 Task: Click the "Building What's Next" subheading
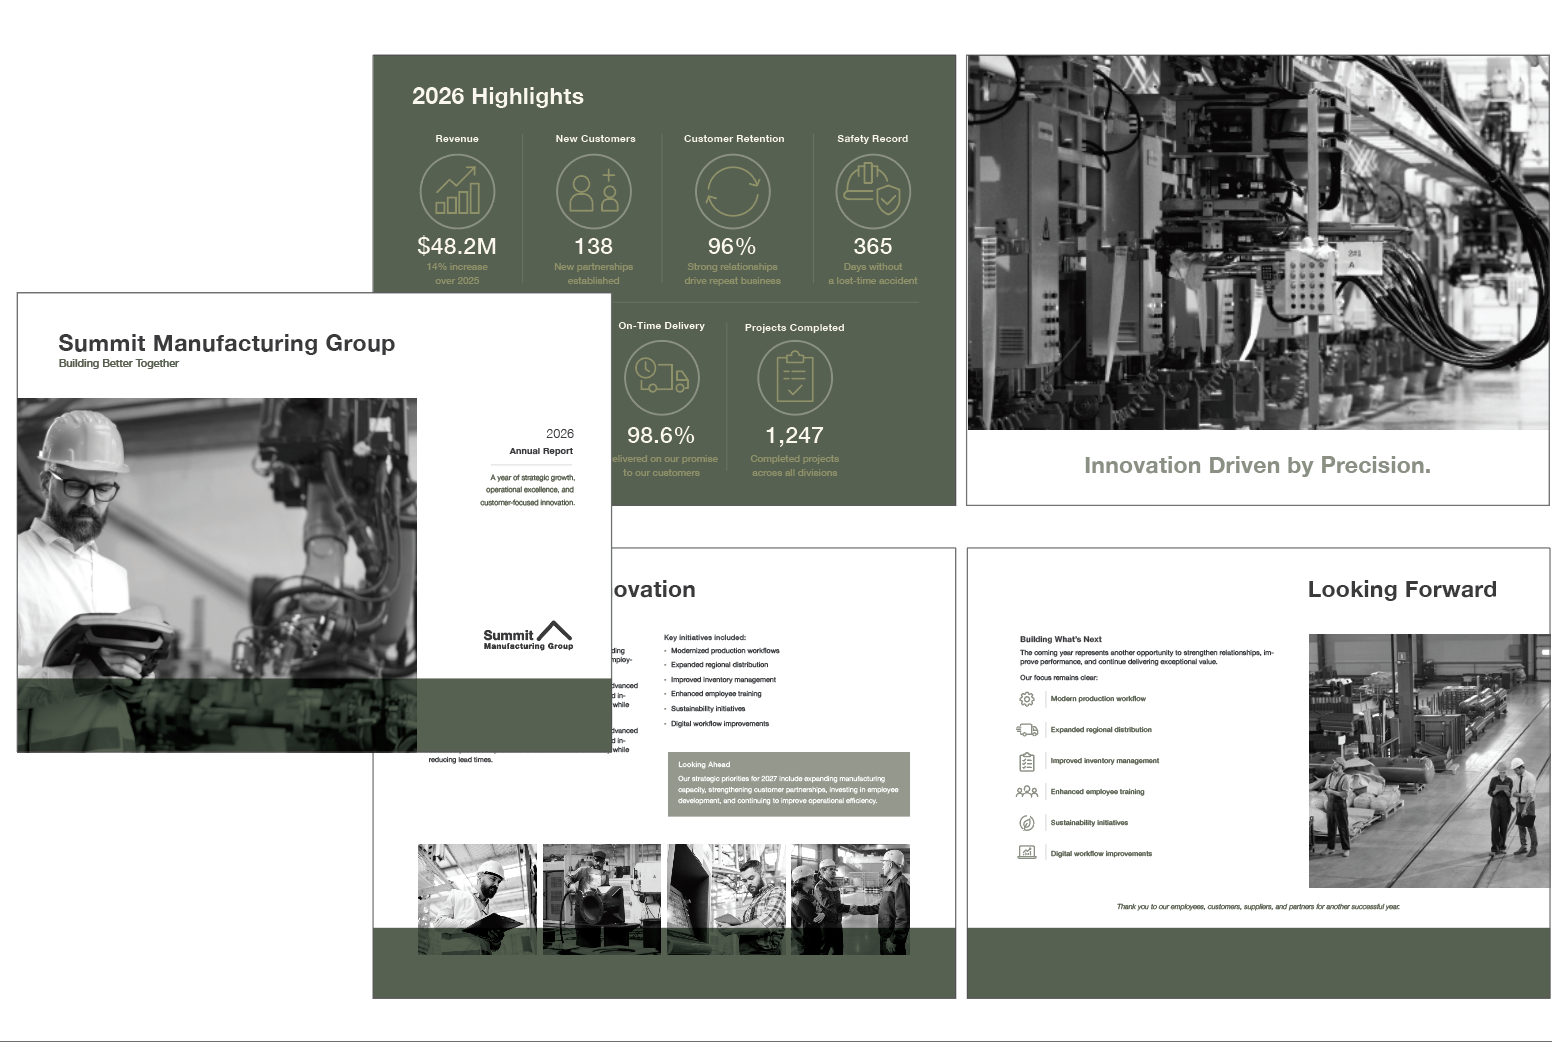pyautogui.click(x=1061, y=639)
